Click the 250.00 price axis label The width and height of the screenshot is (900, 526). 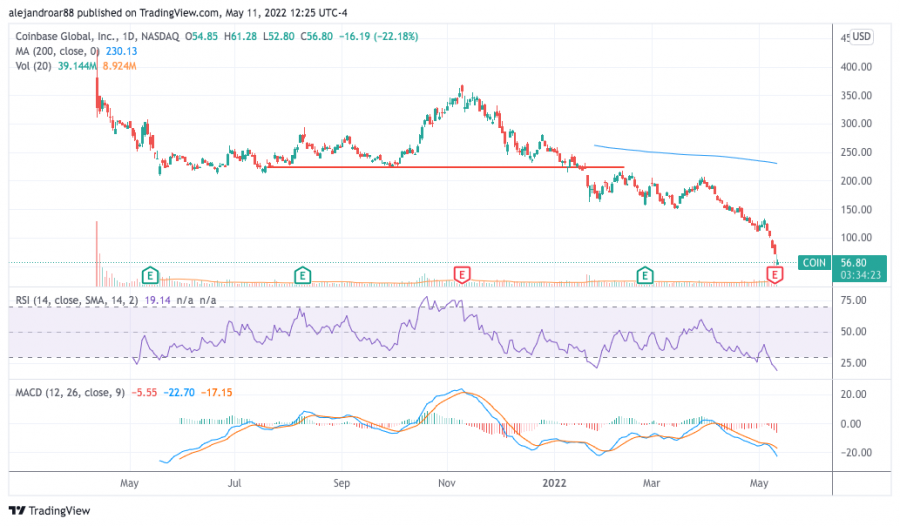(x=856, y=152)
